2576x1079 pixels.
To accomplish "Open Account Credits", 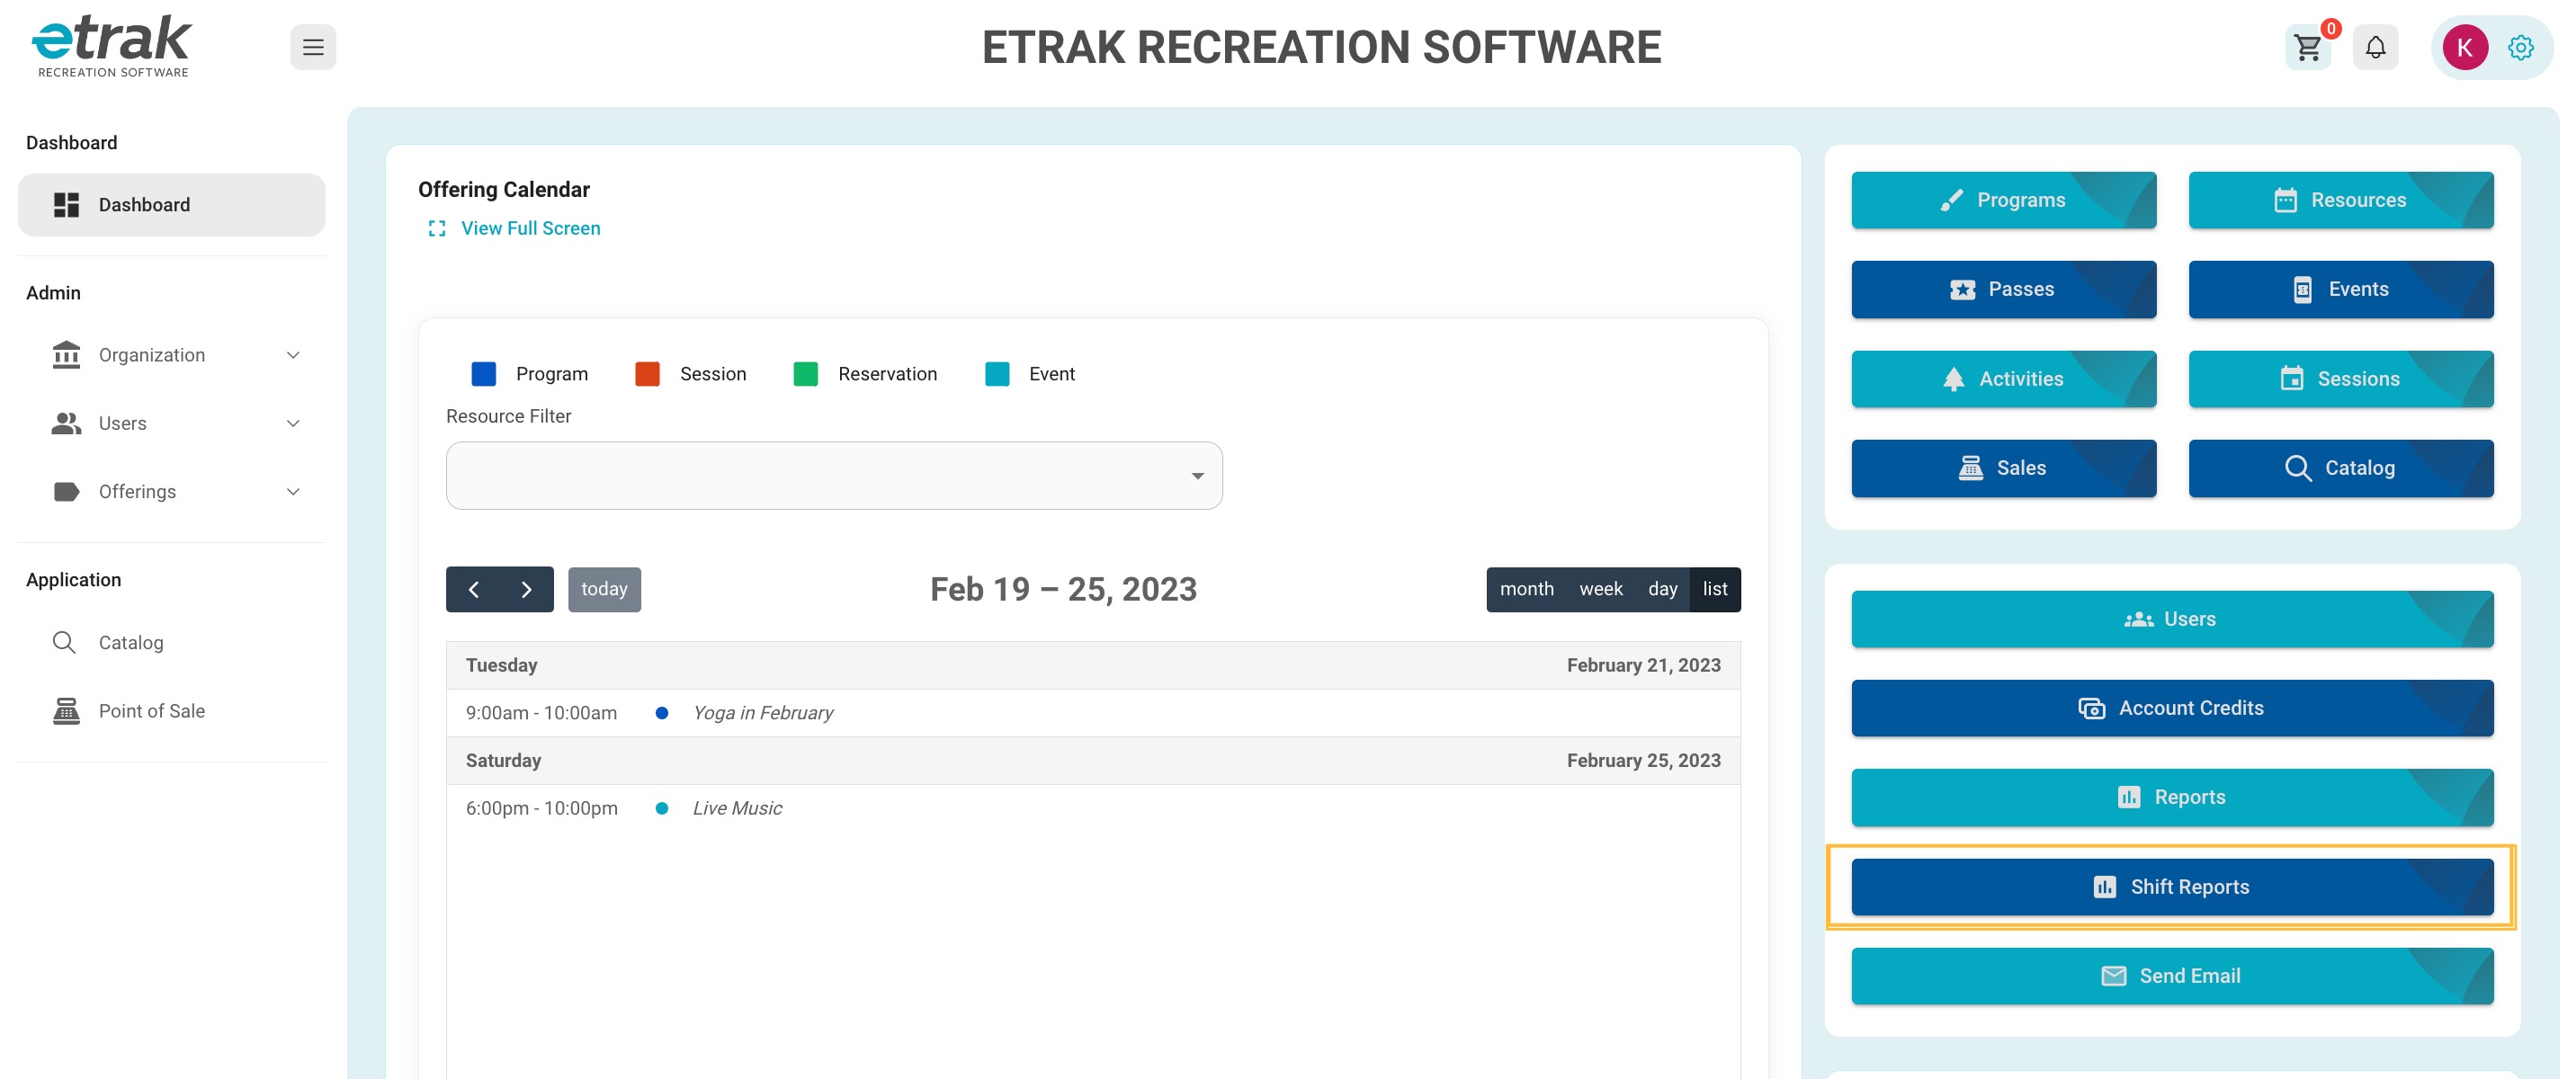I will [2172, 708].
